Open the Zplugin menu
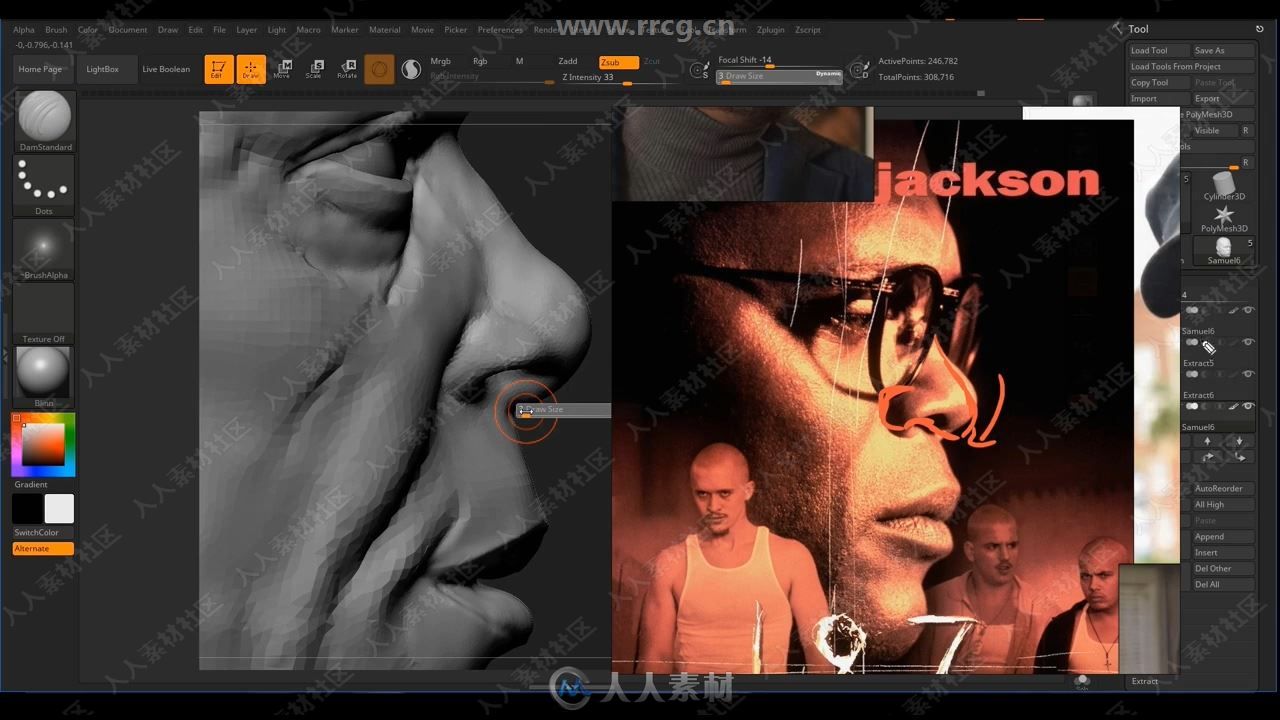The height and width of the screenshot is (720, 1280). pos(771,30)
